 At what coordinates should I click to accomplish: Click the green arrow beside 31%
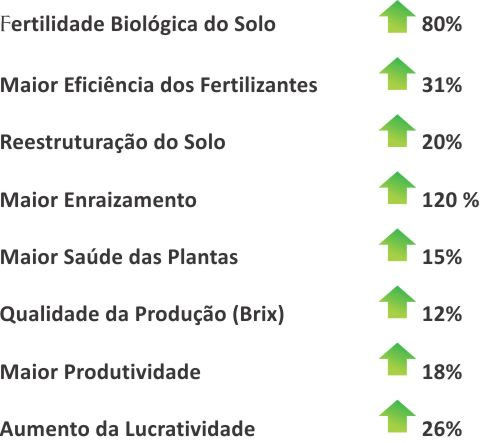point(397,74)
